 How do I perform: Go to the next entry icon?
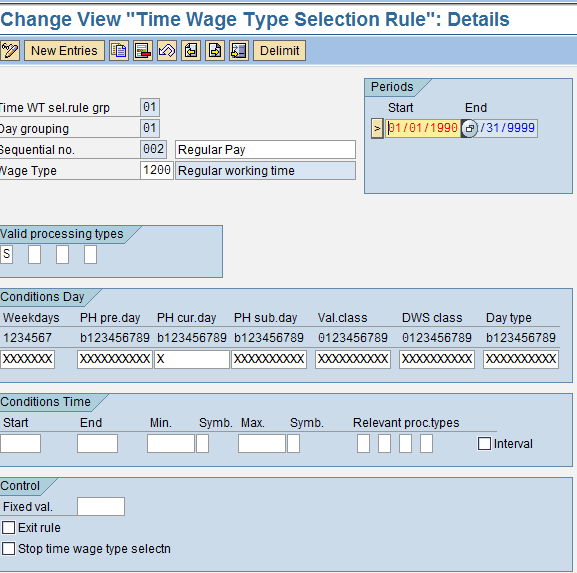(215, 50)
